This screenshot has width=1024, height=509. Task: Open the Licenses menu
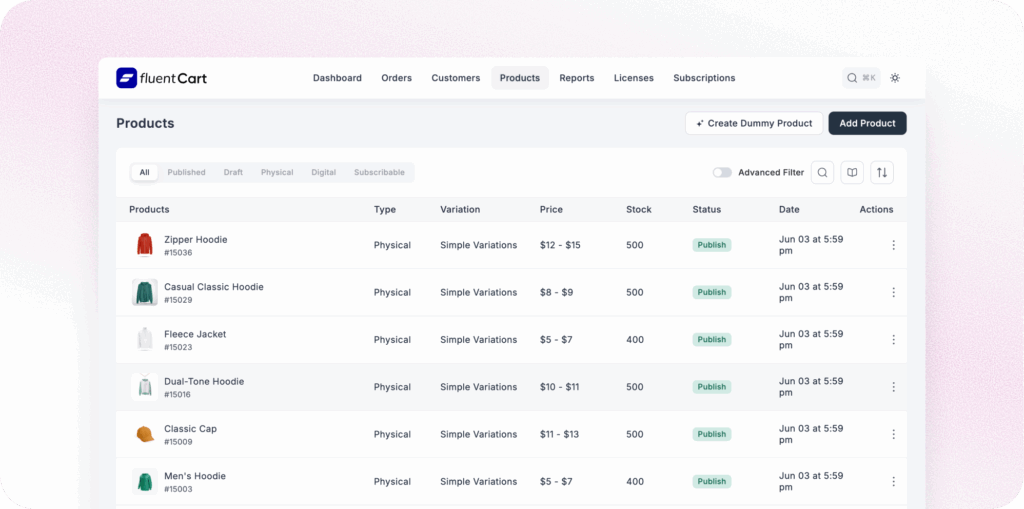tap(633, 78)
